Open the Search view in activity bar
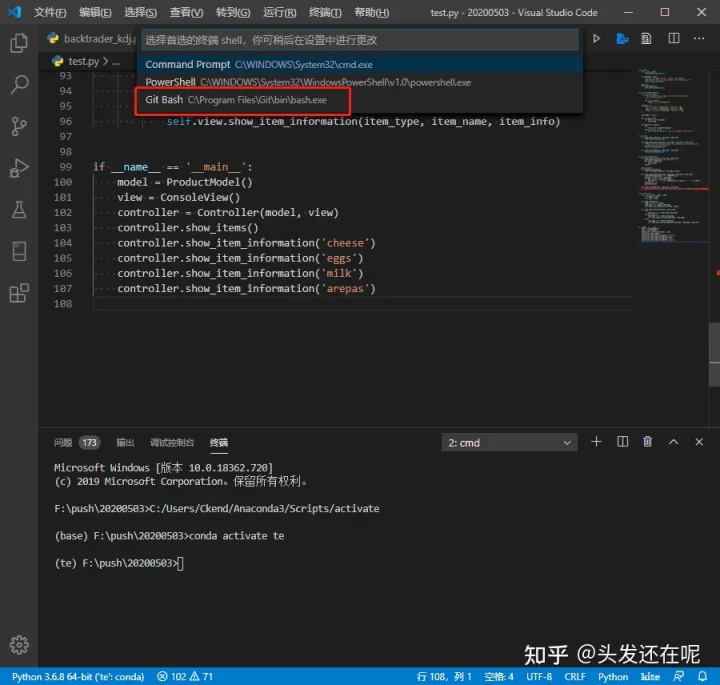 coord(19,84)
